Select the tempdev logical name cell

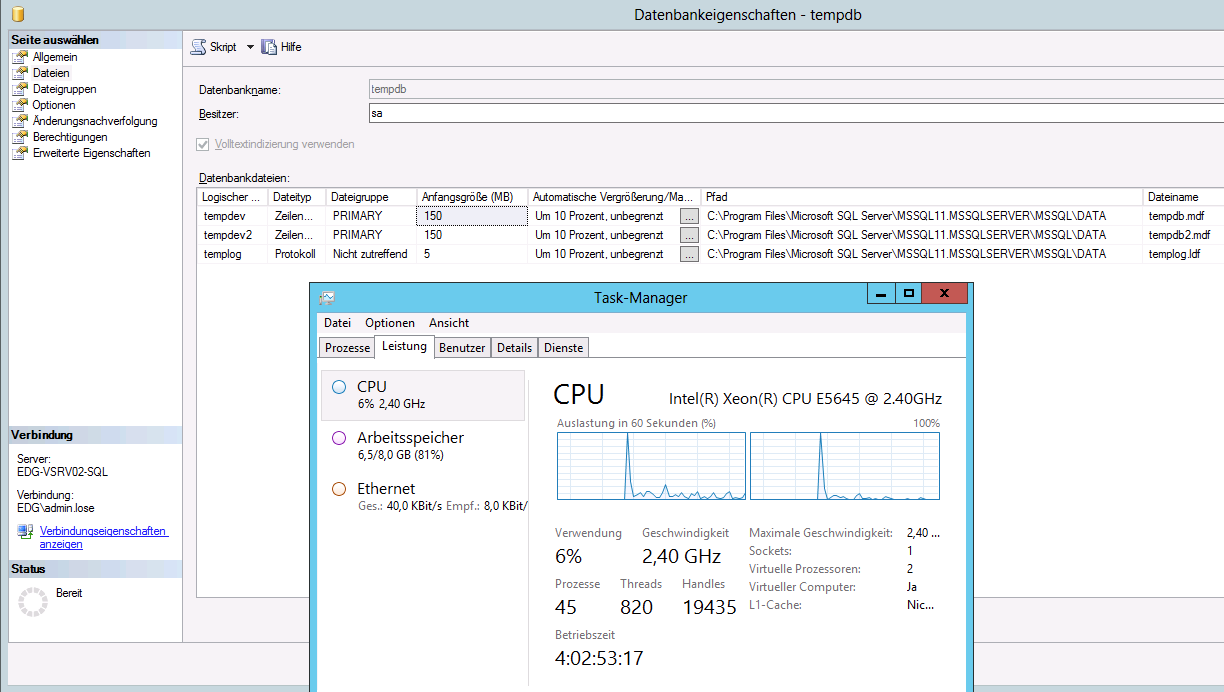232,216
